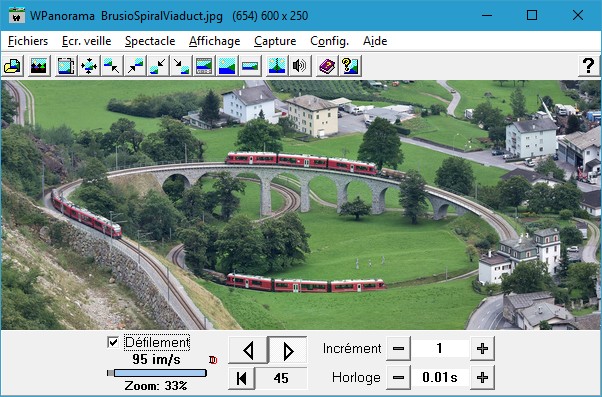Image resolution: width=602 pixels, height=397 pixels.
Task: Uncheck the Défilement checkbox
Action: click(x=113, y=342)
